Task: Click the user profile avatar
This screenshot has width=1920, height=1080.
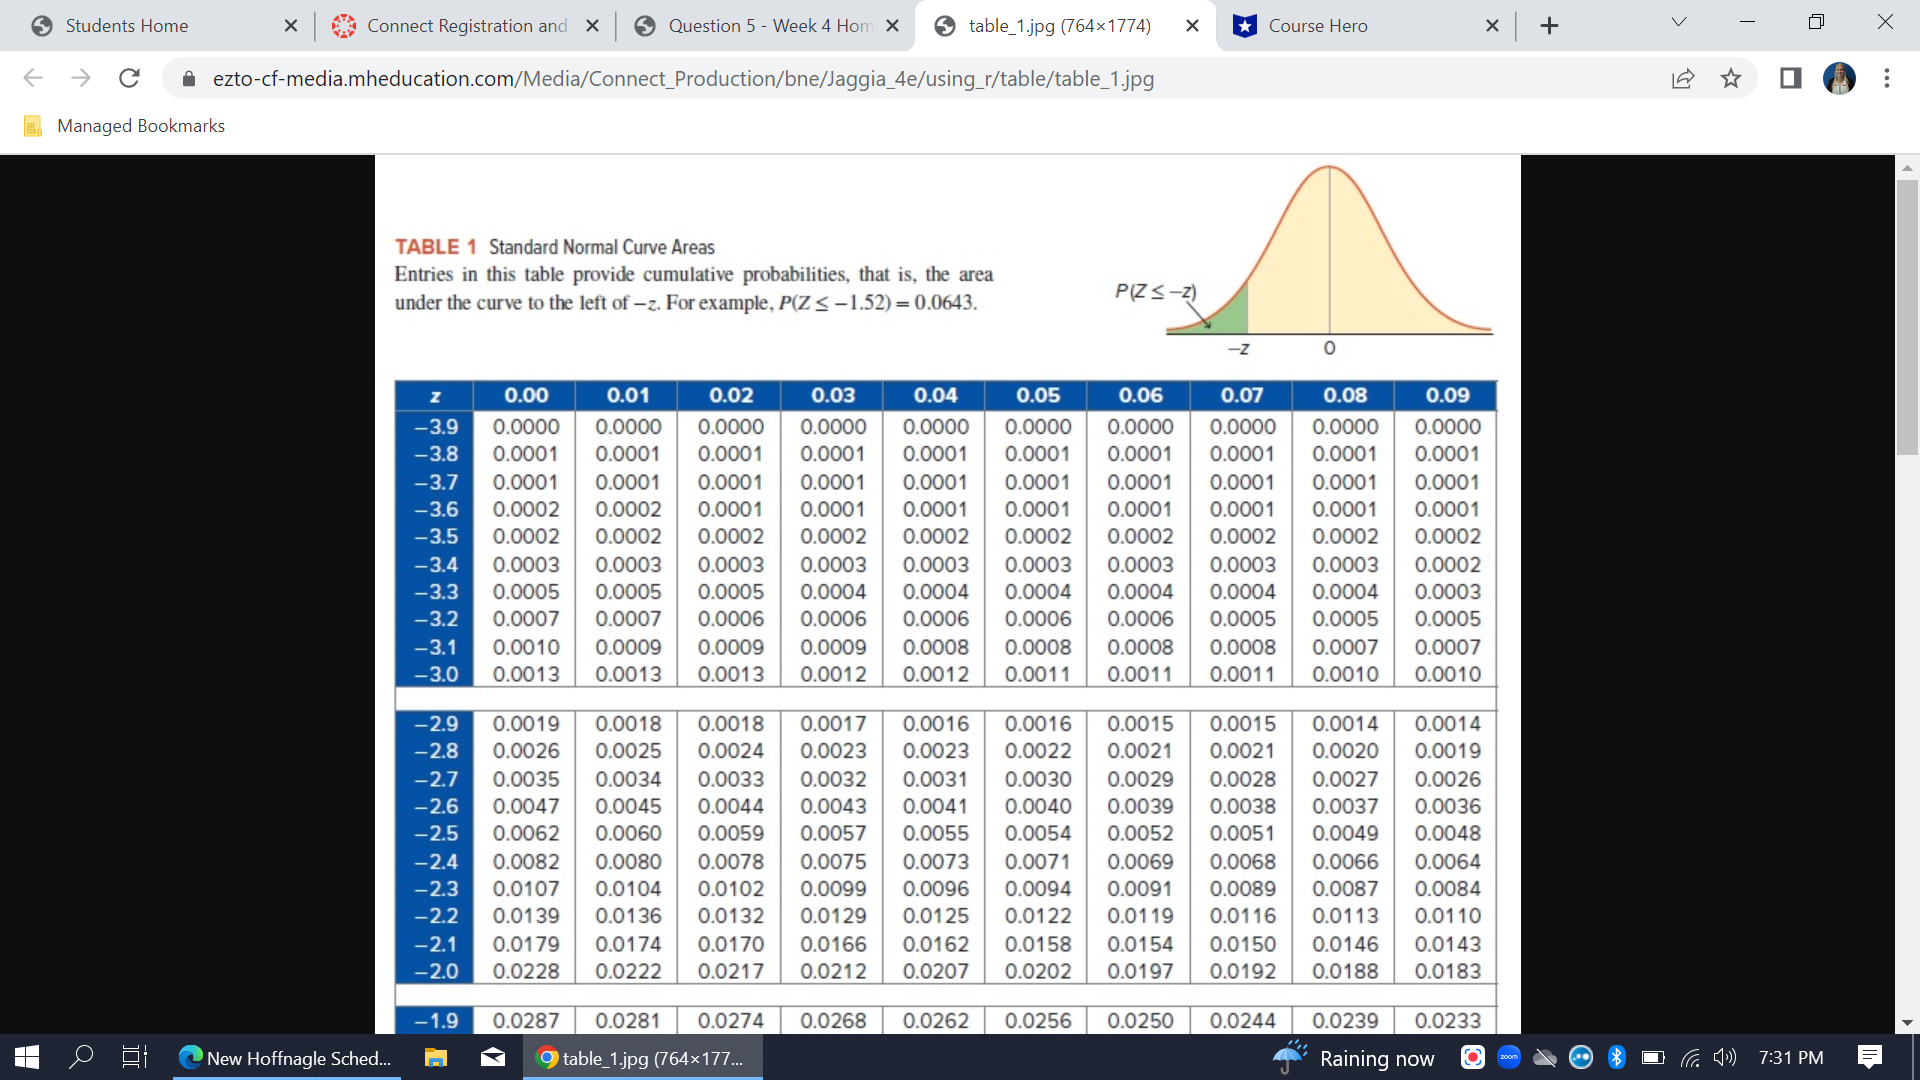Action: pyautogui.click(x=1839, y=78)
